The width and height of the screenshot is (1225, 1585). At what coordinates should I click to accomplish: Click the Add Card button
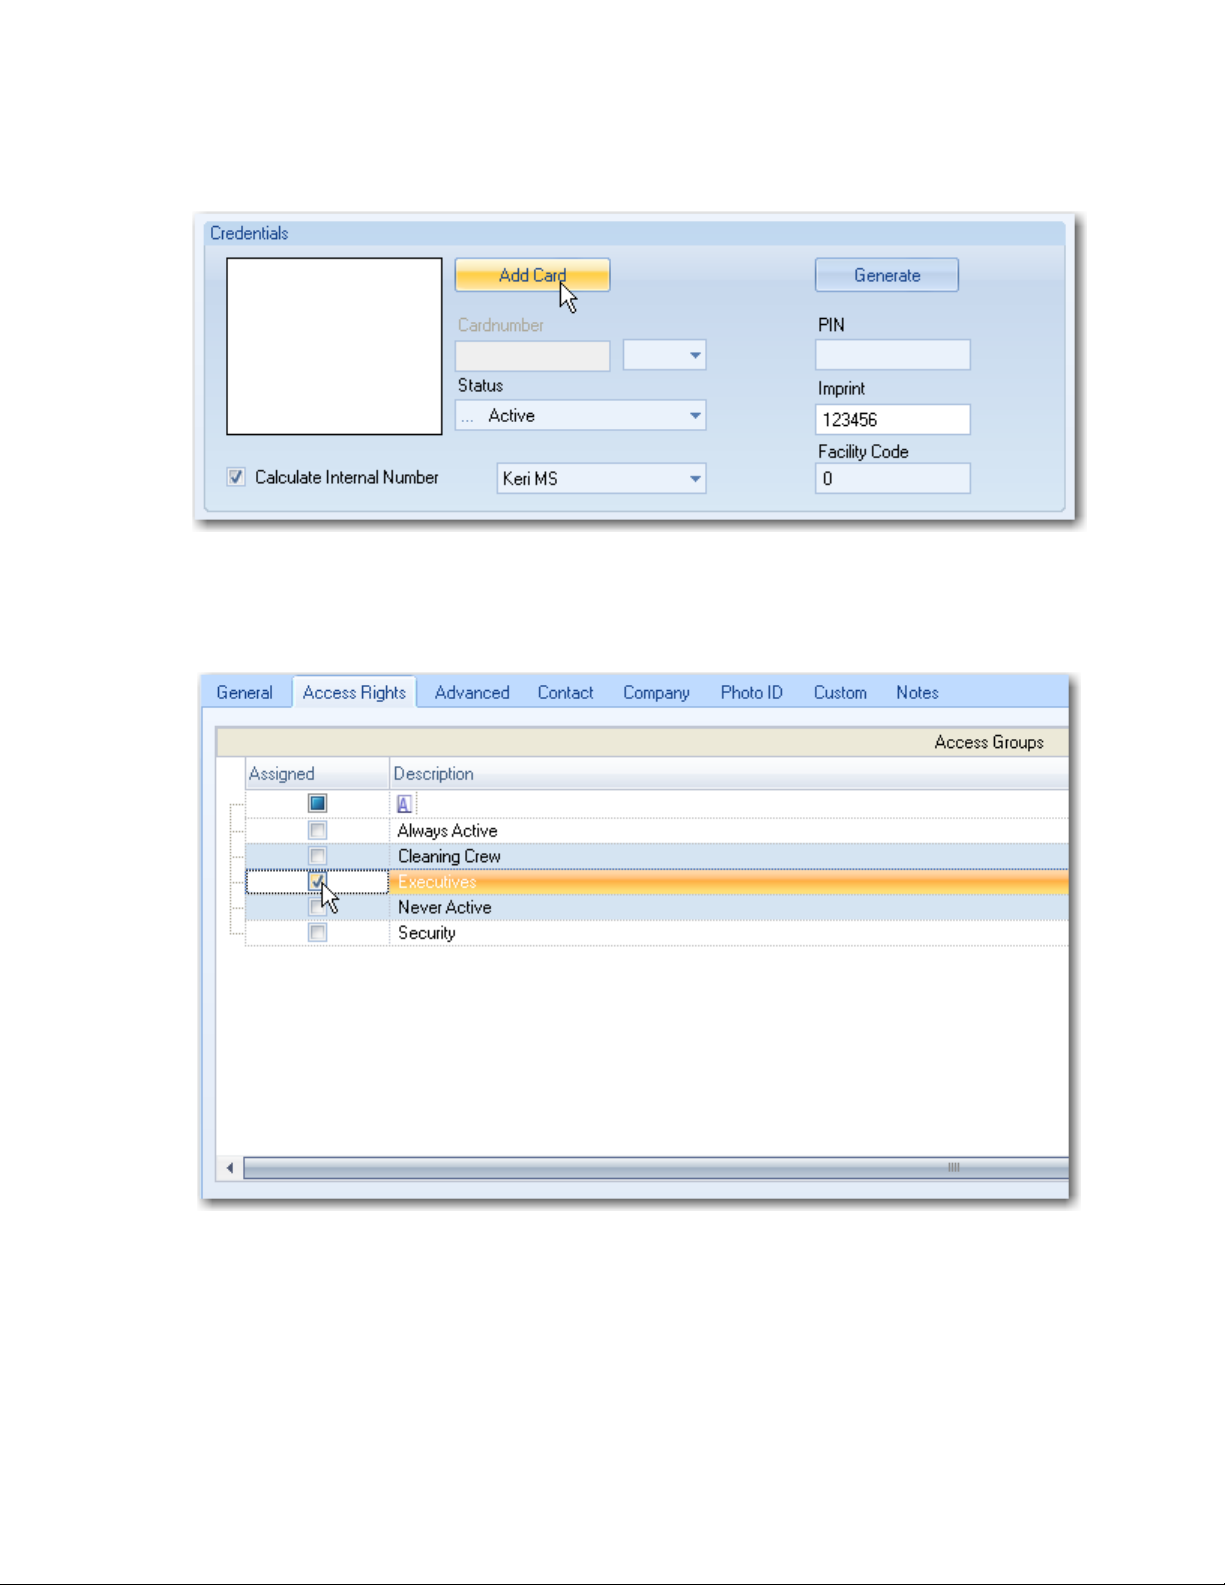[x=532, y=275]
